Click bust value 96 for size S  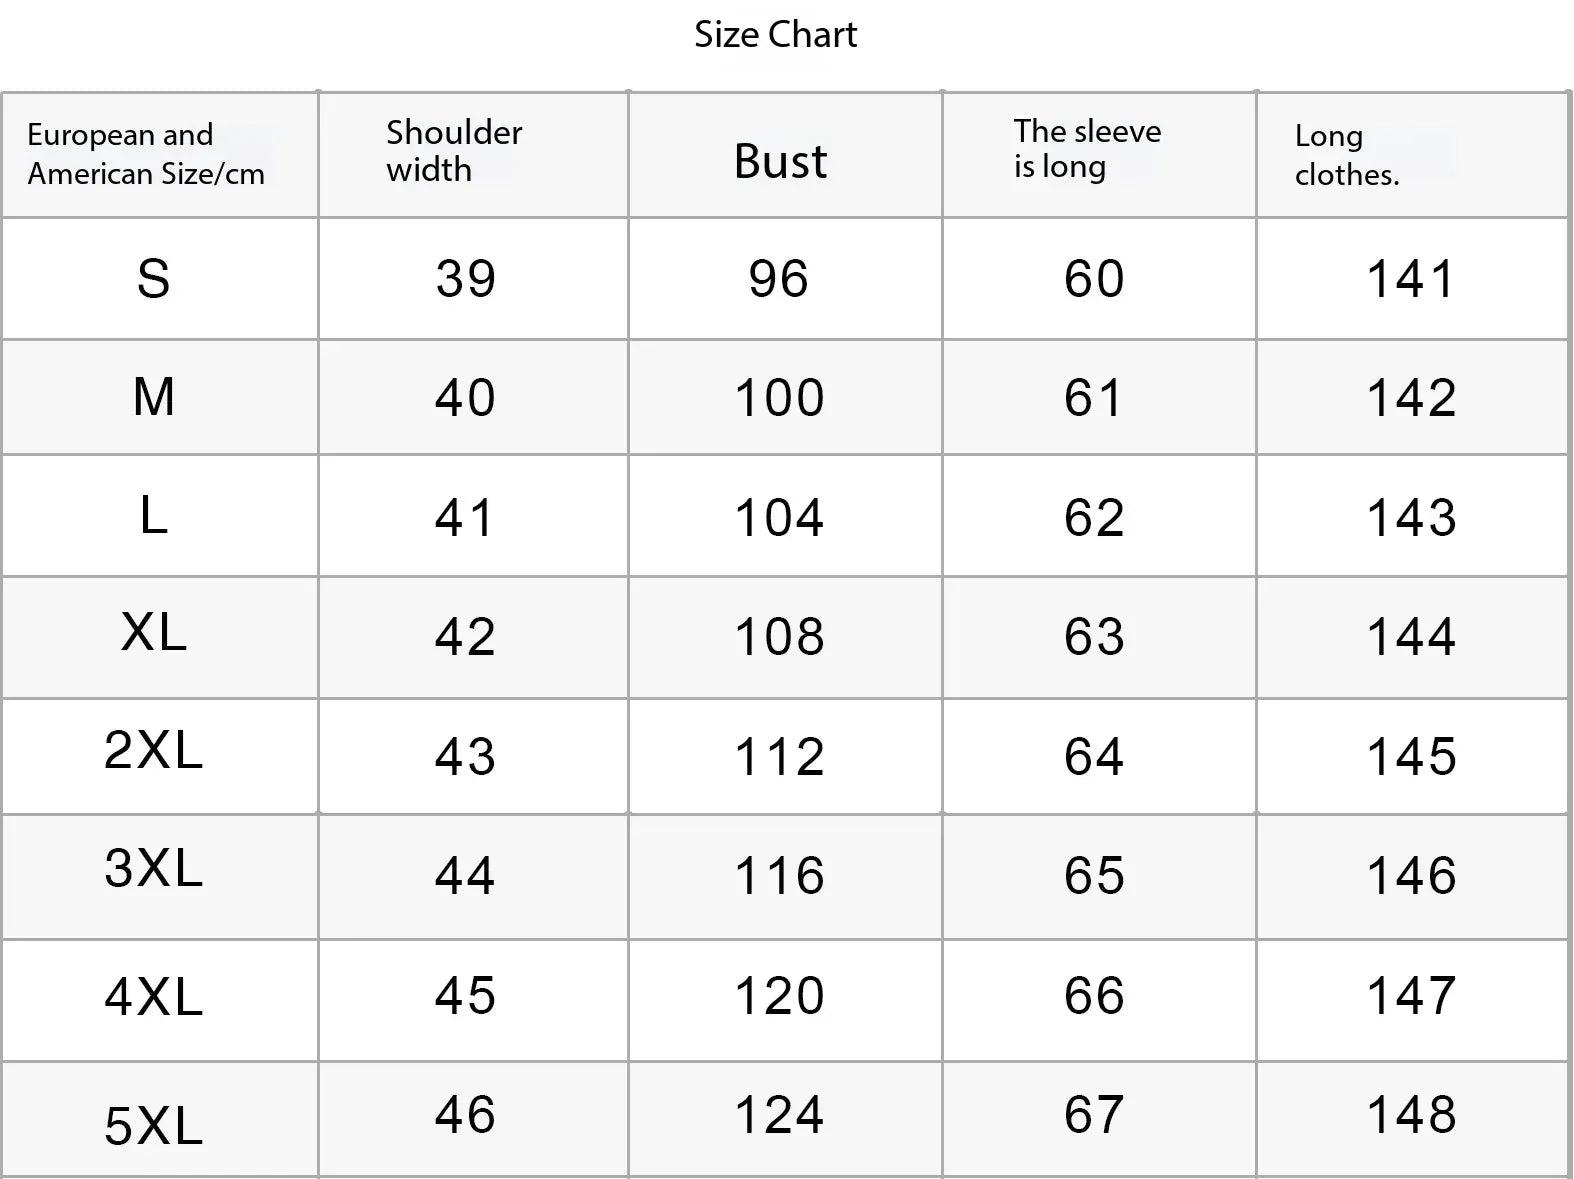coord(778,279)
